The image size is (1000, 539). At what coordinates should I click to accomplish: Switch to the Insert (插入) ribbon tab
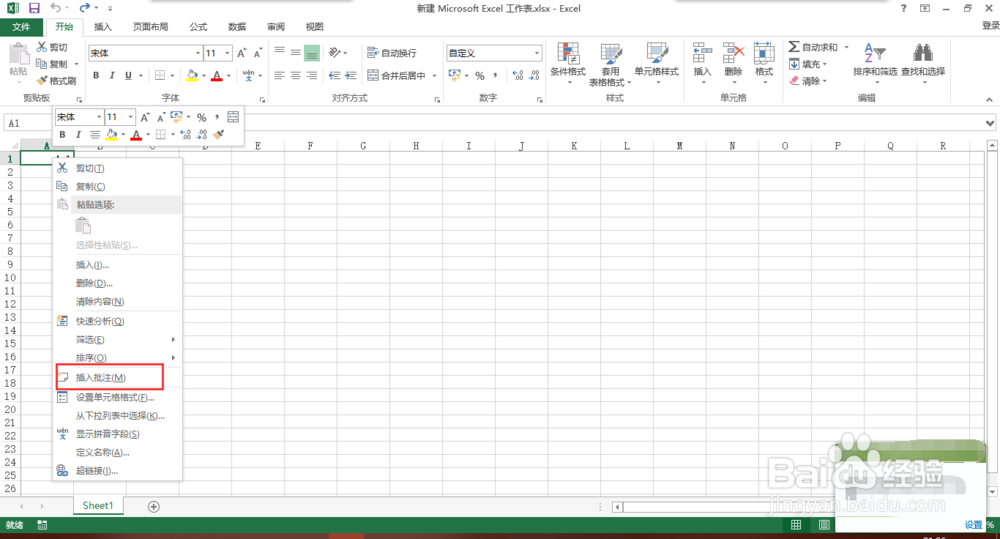point(103,27)
